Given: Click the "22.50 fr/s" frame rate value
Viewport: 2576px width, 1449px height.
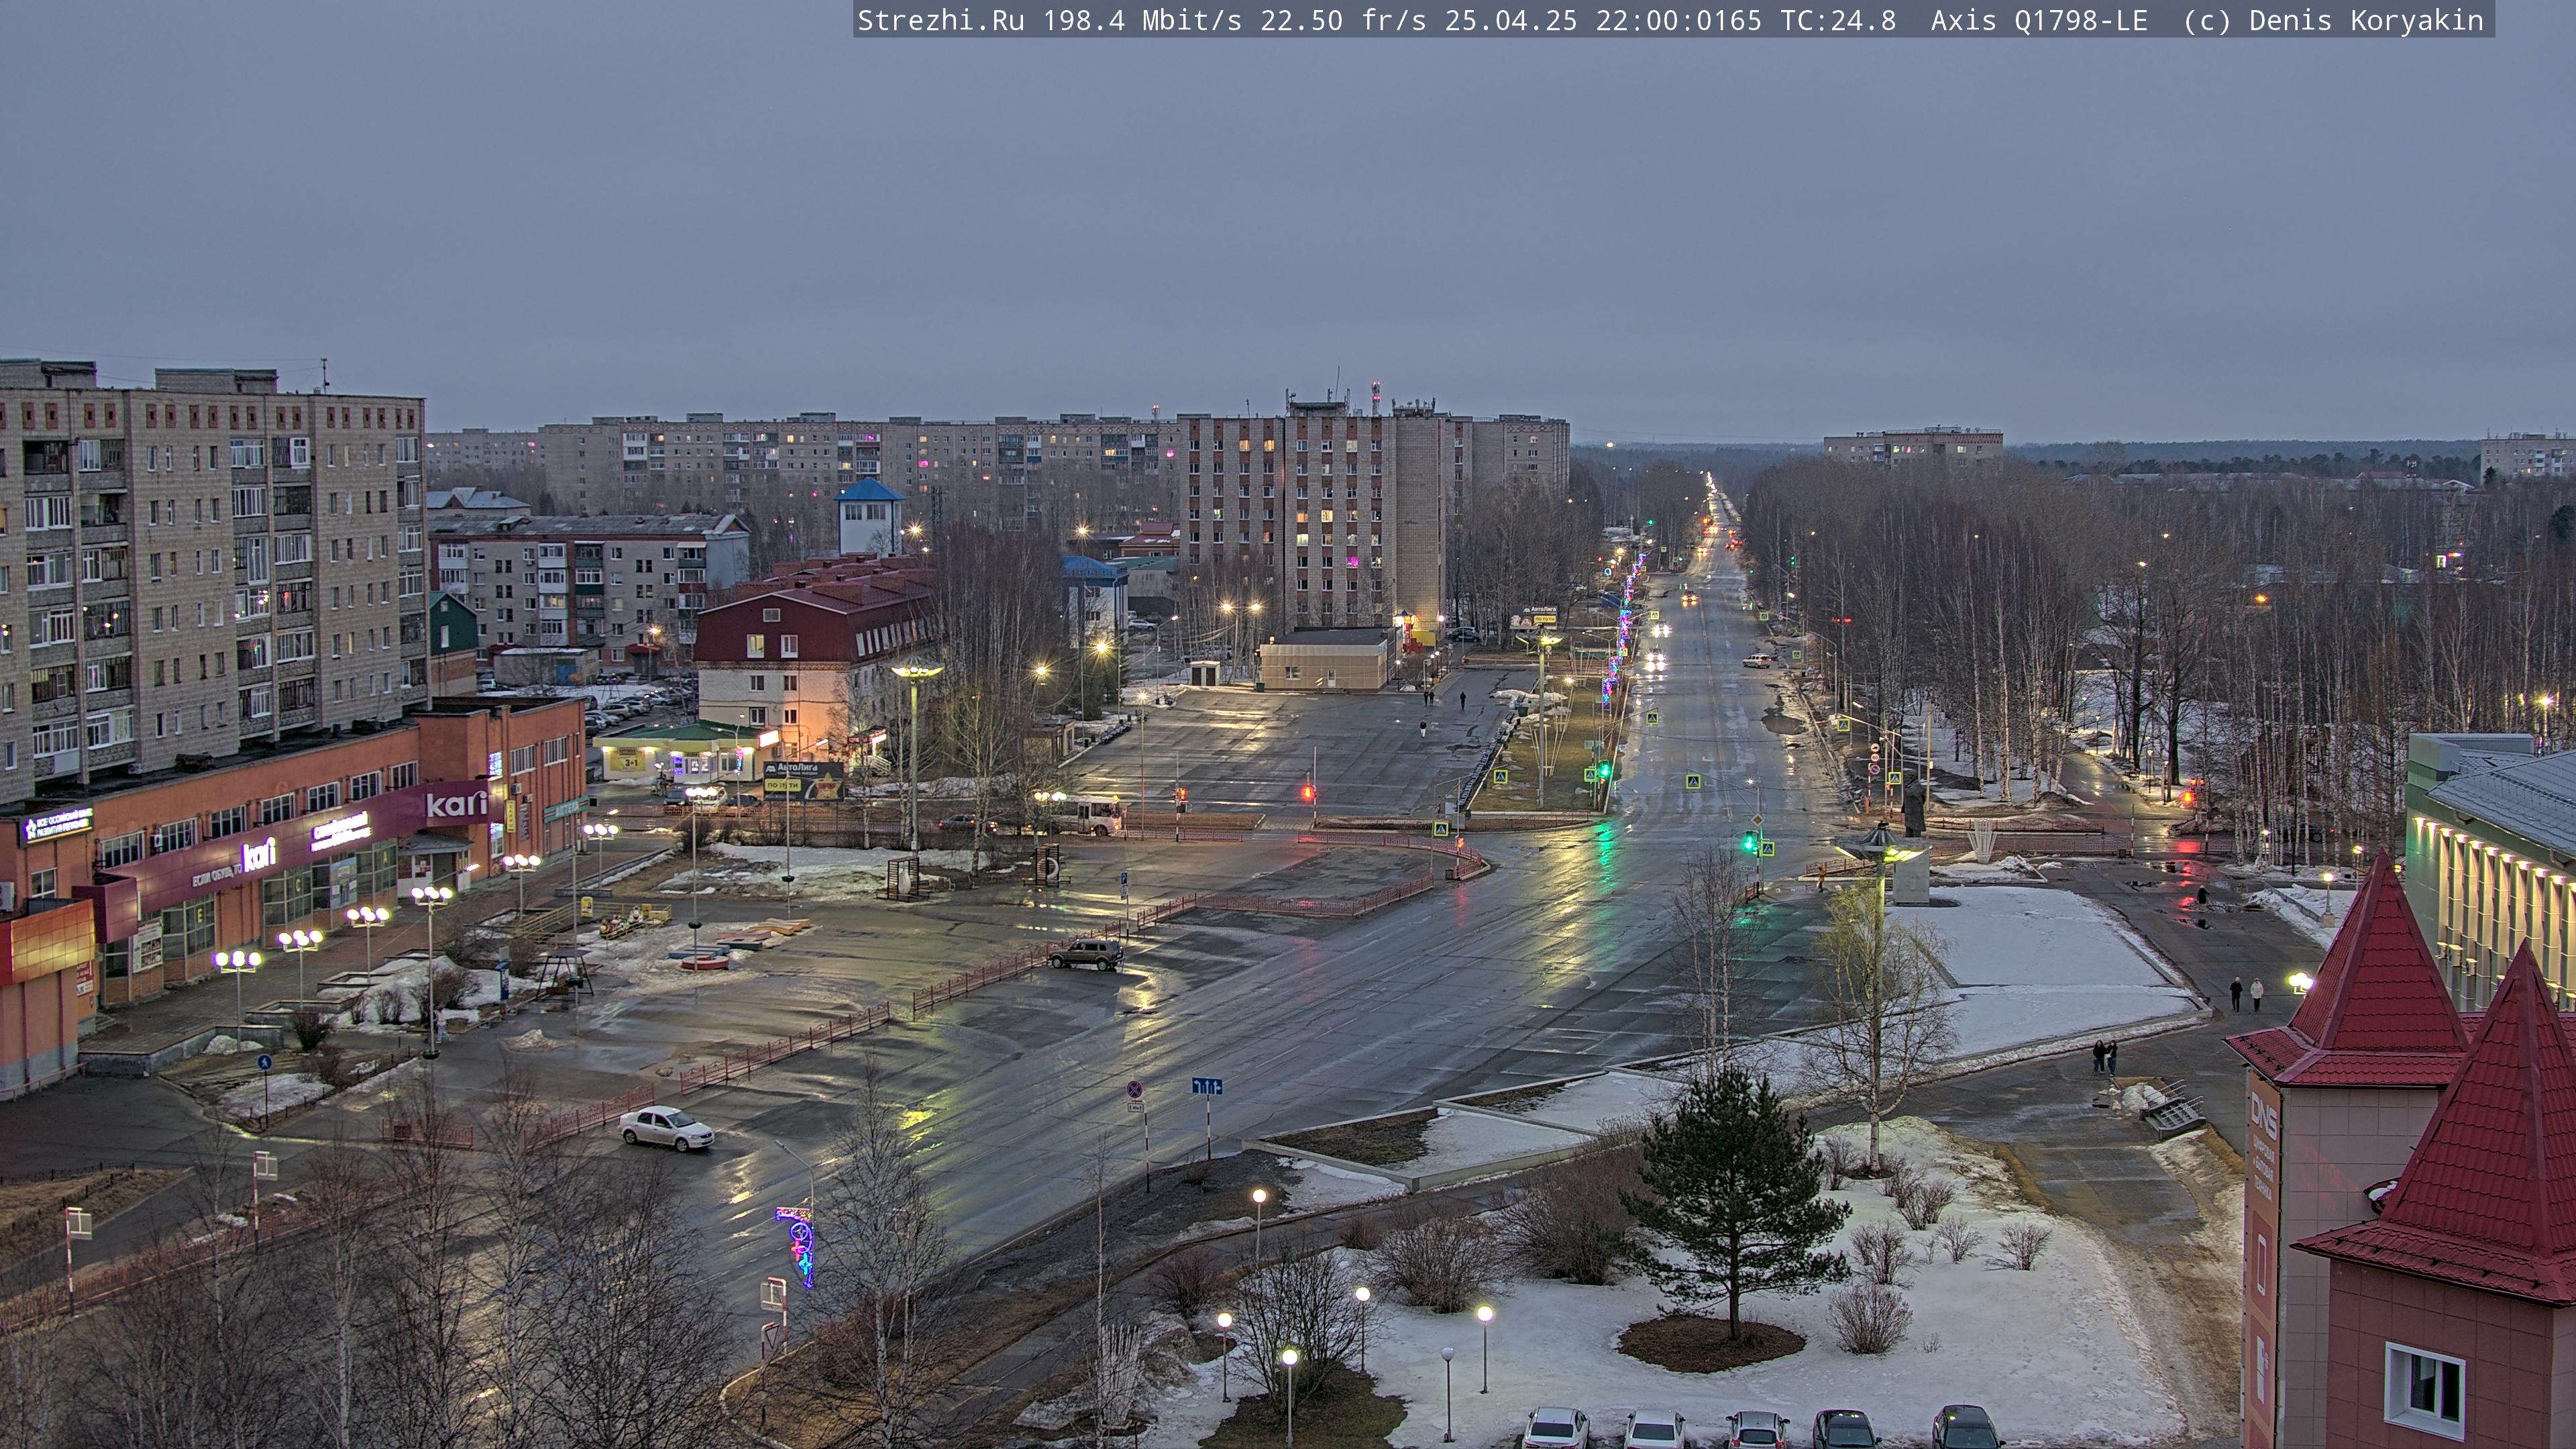Looking at the screenshot, I should tap(1343, 20).
